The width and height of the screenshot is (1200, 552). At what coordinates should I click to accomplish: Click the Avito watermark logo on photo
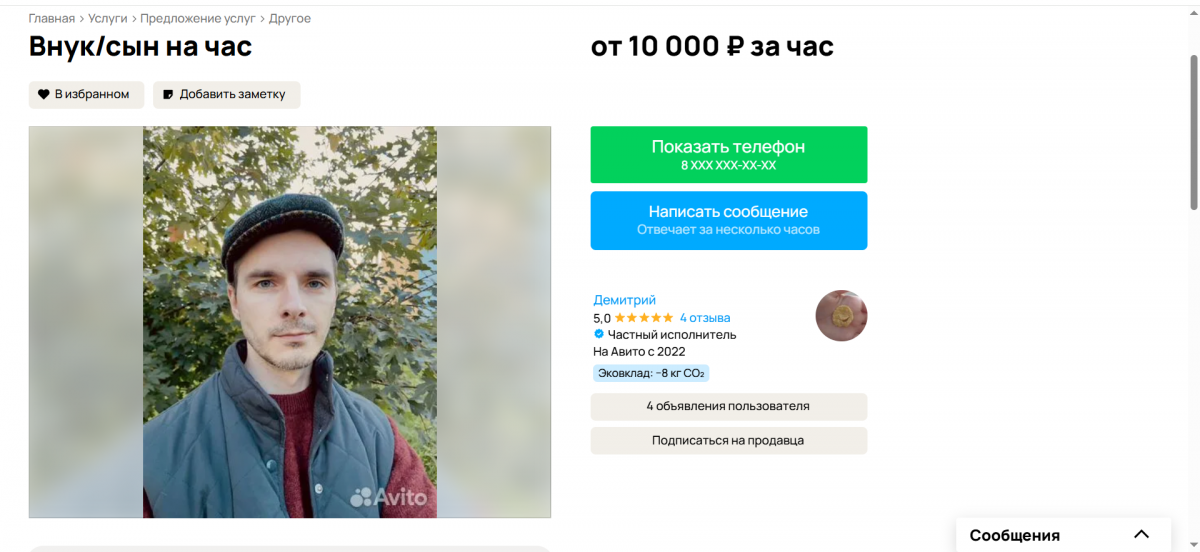coord(389,497)
